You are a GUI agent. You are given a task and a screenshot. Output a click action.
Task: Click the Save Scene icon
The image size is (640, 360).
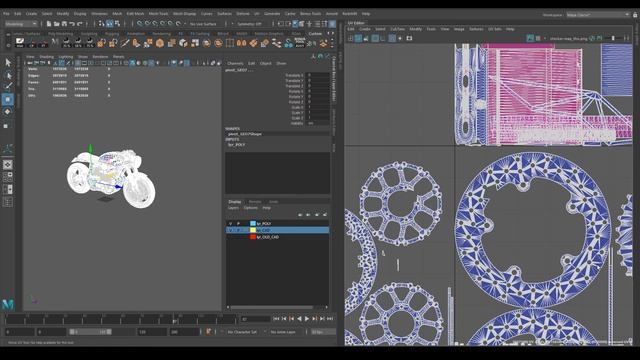64,24
